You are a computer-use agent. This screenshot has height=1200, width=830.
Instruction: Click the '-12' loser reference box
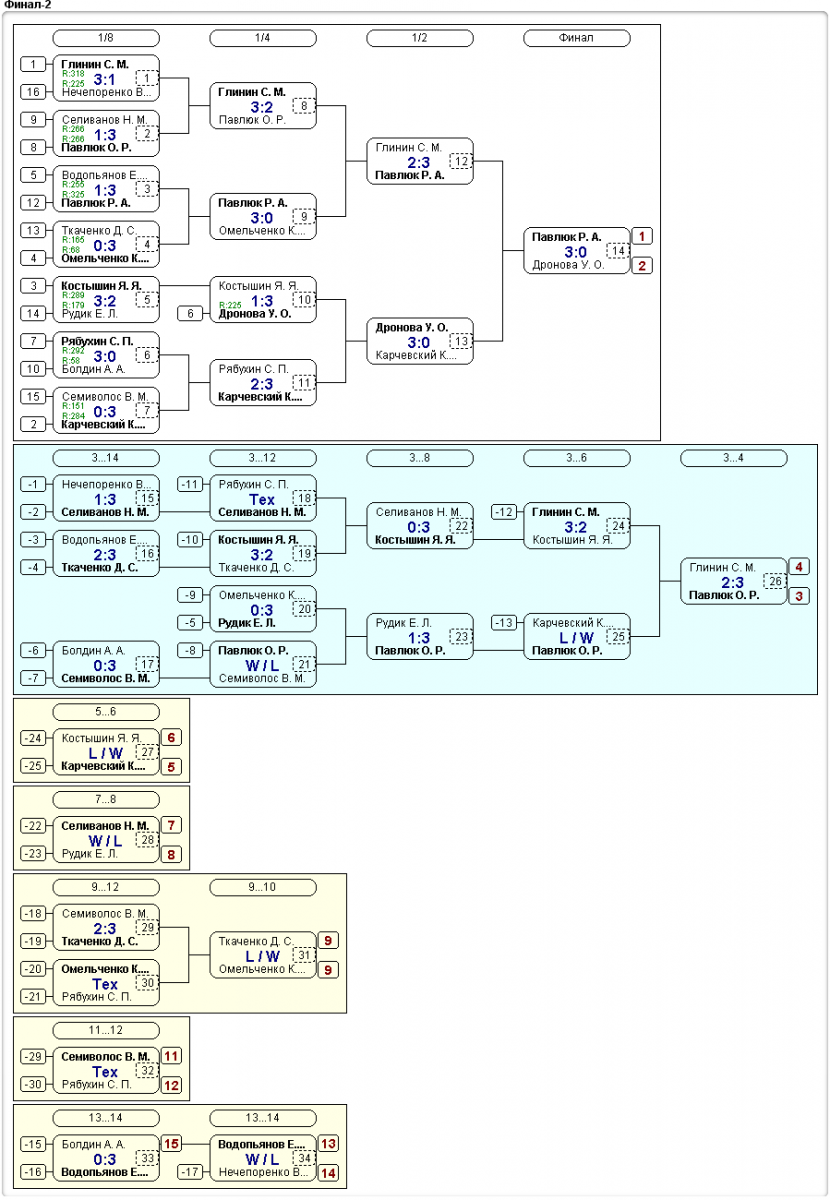click(506, 512)
